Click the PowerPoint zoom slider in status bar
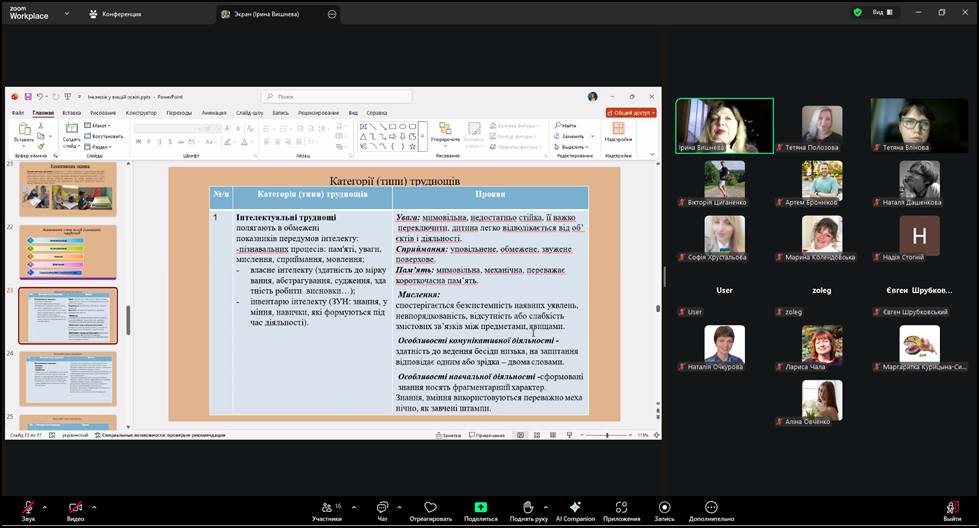 tap(607, 436)
